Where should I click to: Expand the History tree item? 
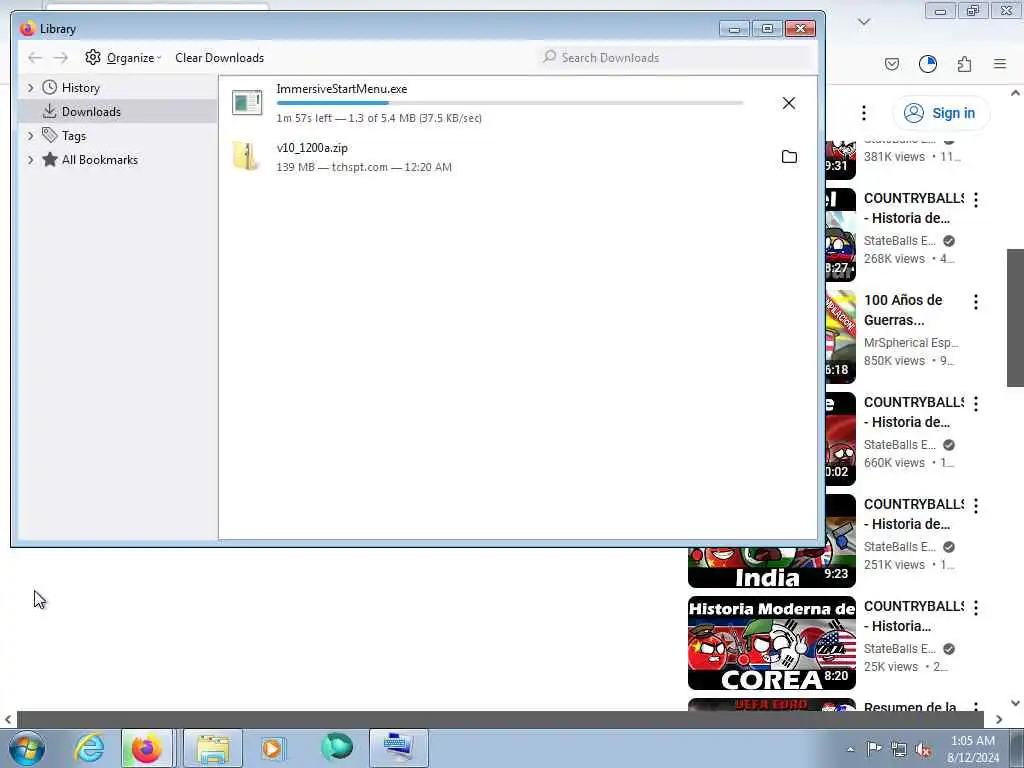click(x=30, y=88)
